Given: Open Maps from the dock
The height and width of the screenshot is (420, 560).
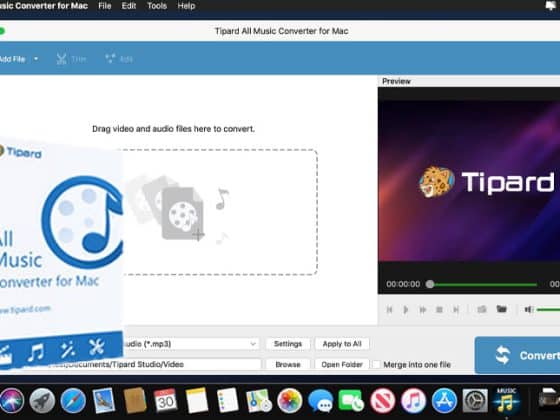Looking at the screenshot, I should click(258, 400).
